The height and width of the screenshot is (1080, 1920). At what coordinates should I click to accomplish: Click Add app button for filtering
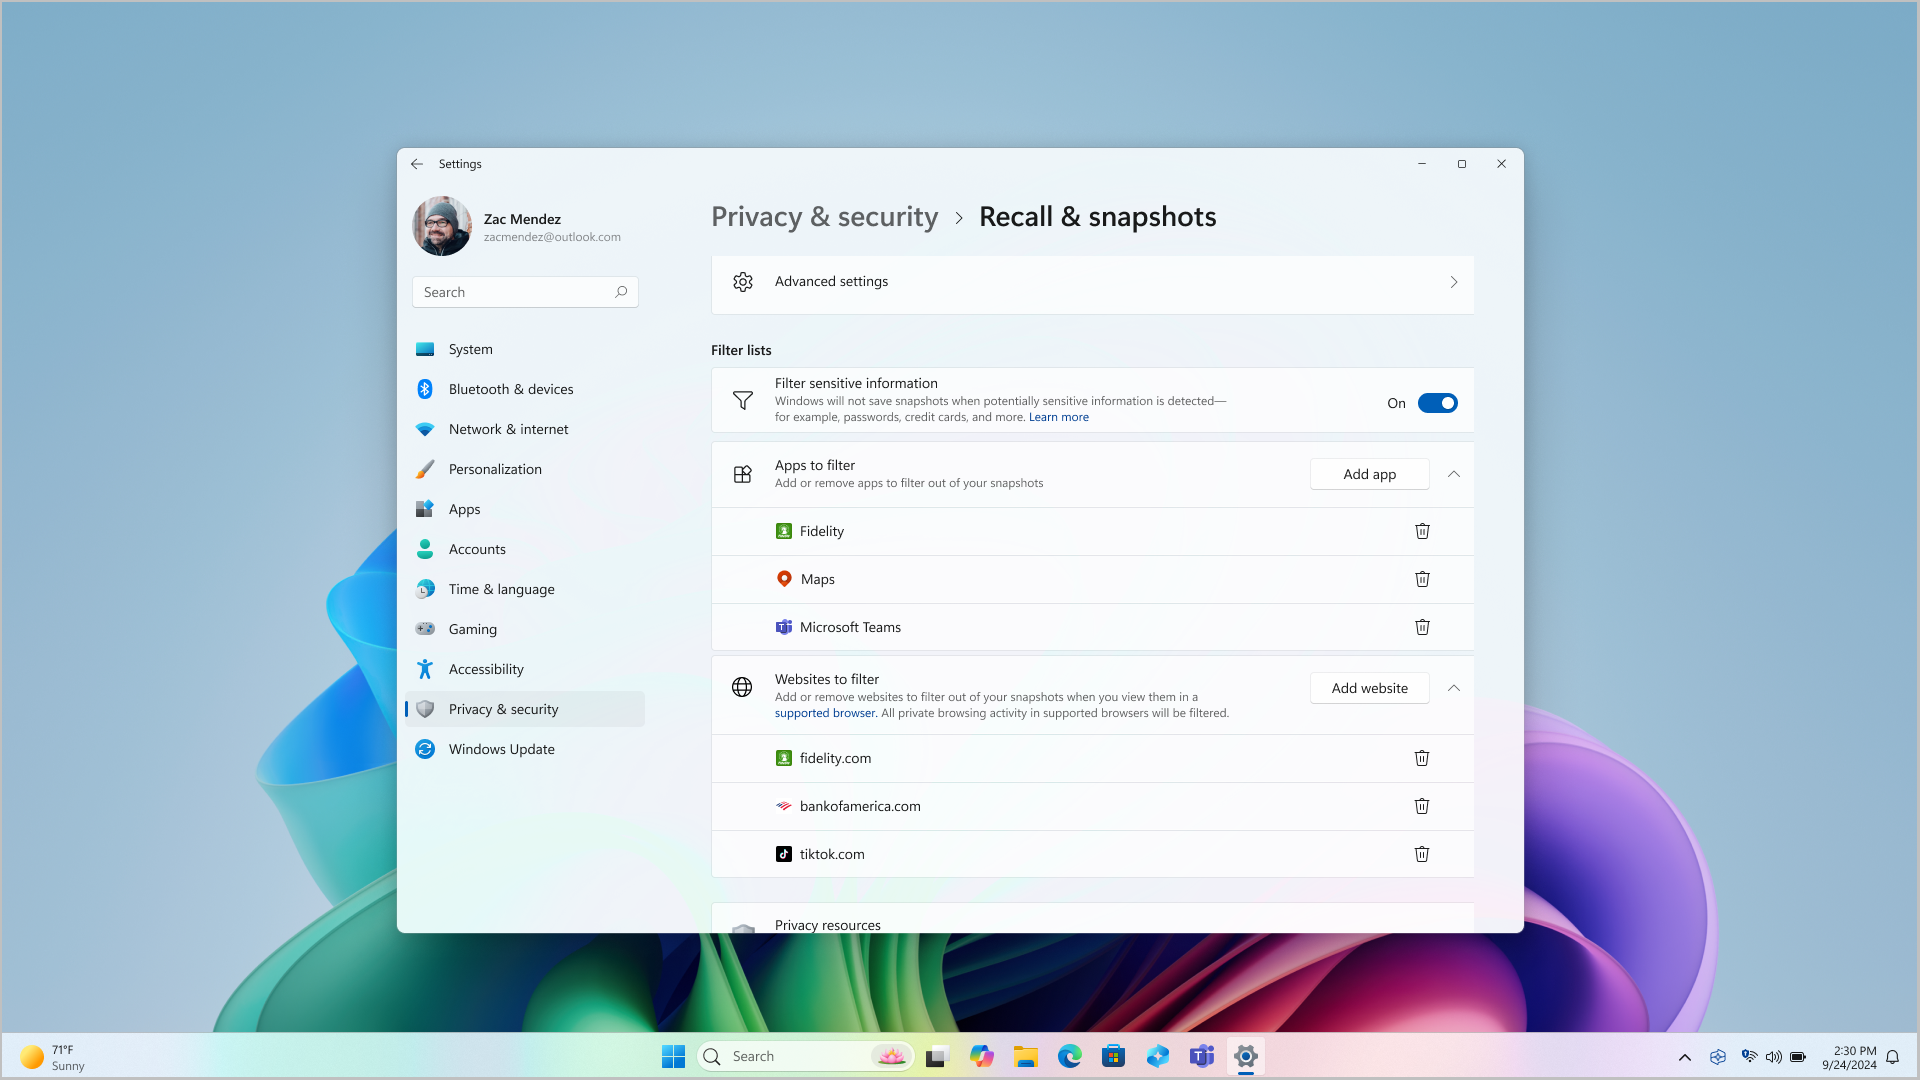point(1370,473)
